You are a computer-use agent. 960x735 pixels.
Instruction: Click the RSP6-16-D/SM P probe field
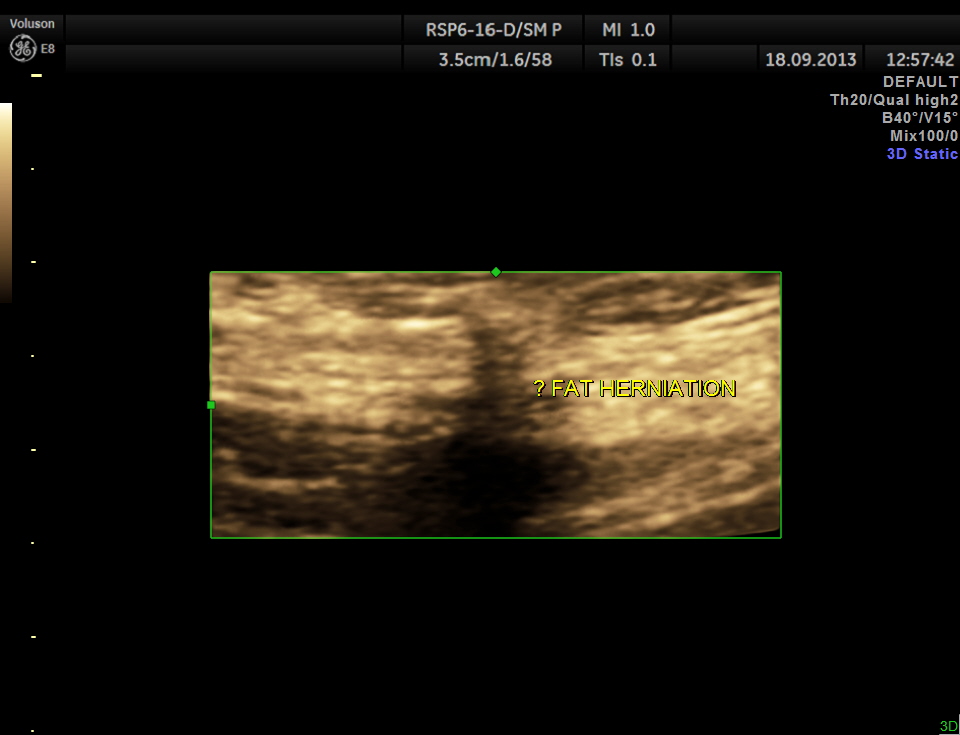pyautogui.click(x=494, y=30)
